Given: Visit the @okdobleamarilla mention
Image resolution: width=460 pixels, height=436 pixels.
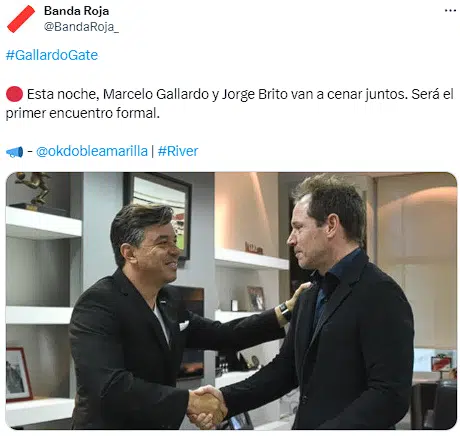Looking at the screenshot, I should pos(92,151).
